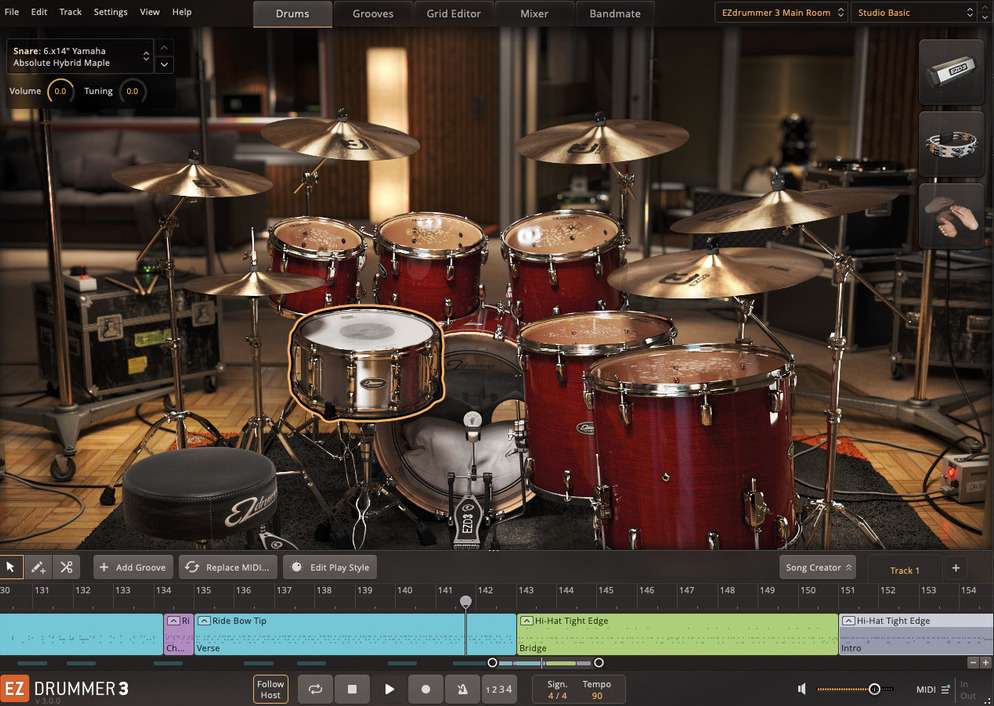Enable Follow Host mode
This screenshot has width=994, height=706.
(270, 689)
